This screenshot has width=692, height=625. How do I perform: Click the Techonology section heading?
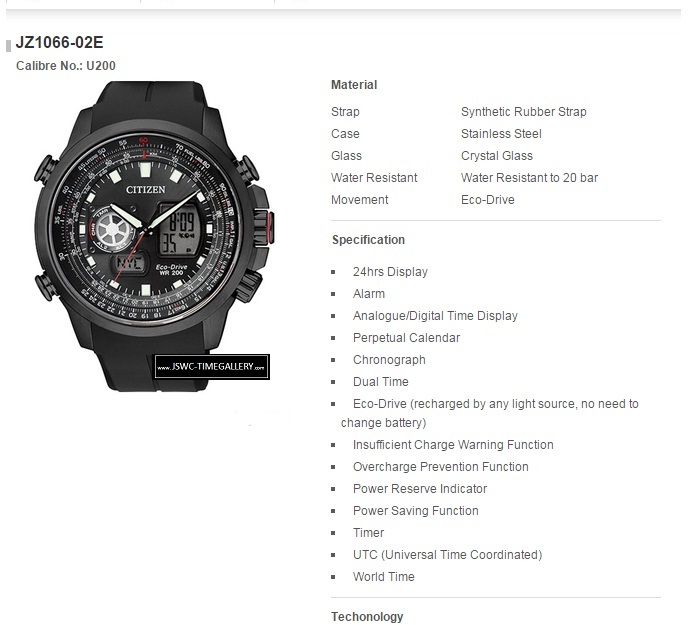367,617
